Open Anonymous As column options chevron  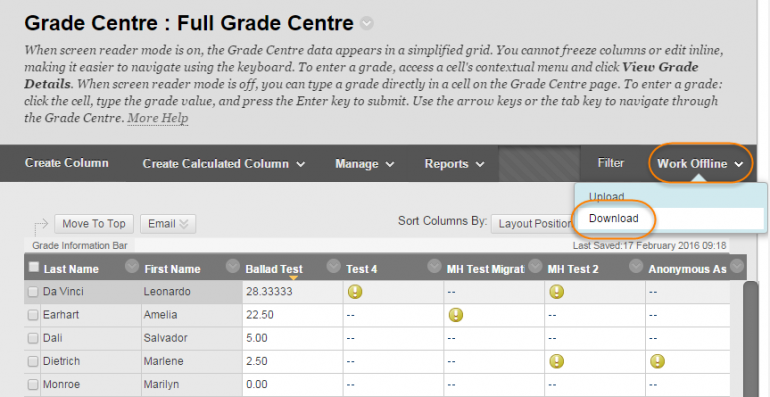pos(737,266)
